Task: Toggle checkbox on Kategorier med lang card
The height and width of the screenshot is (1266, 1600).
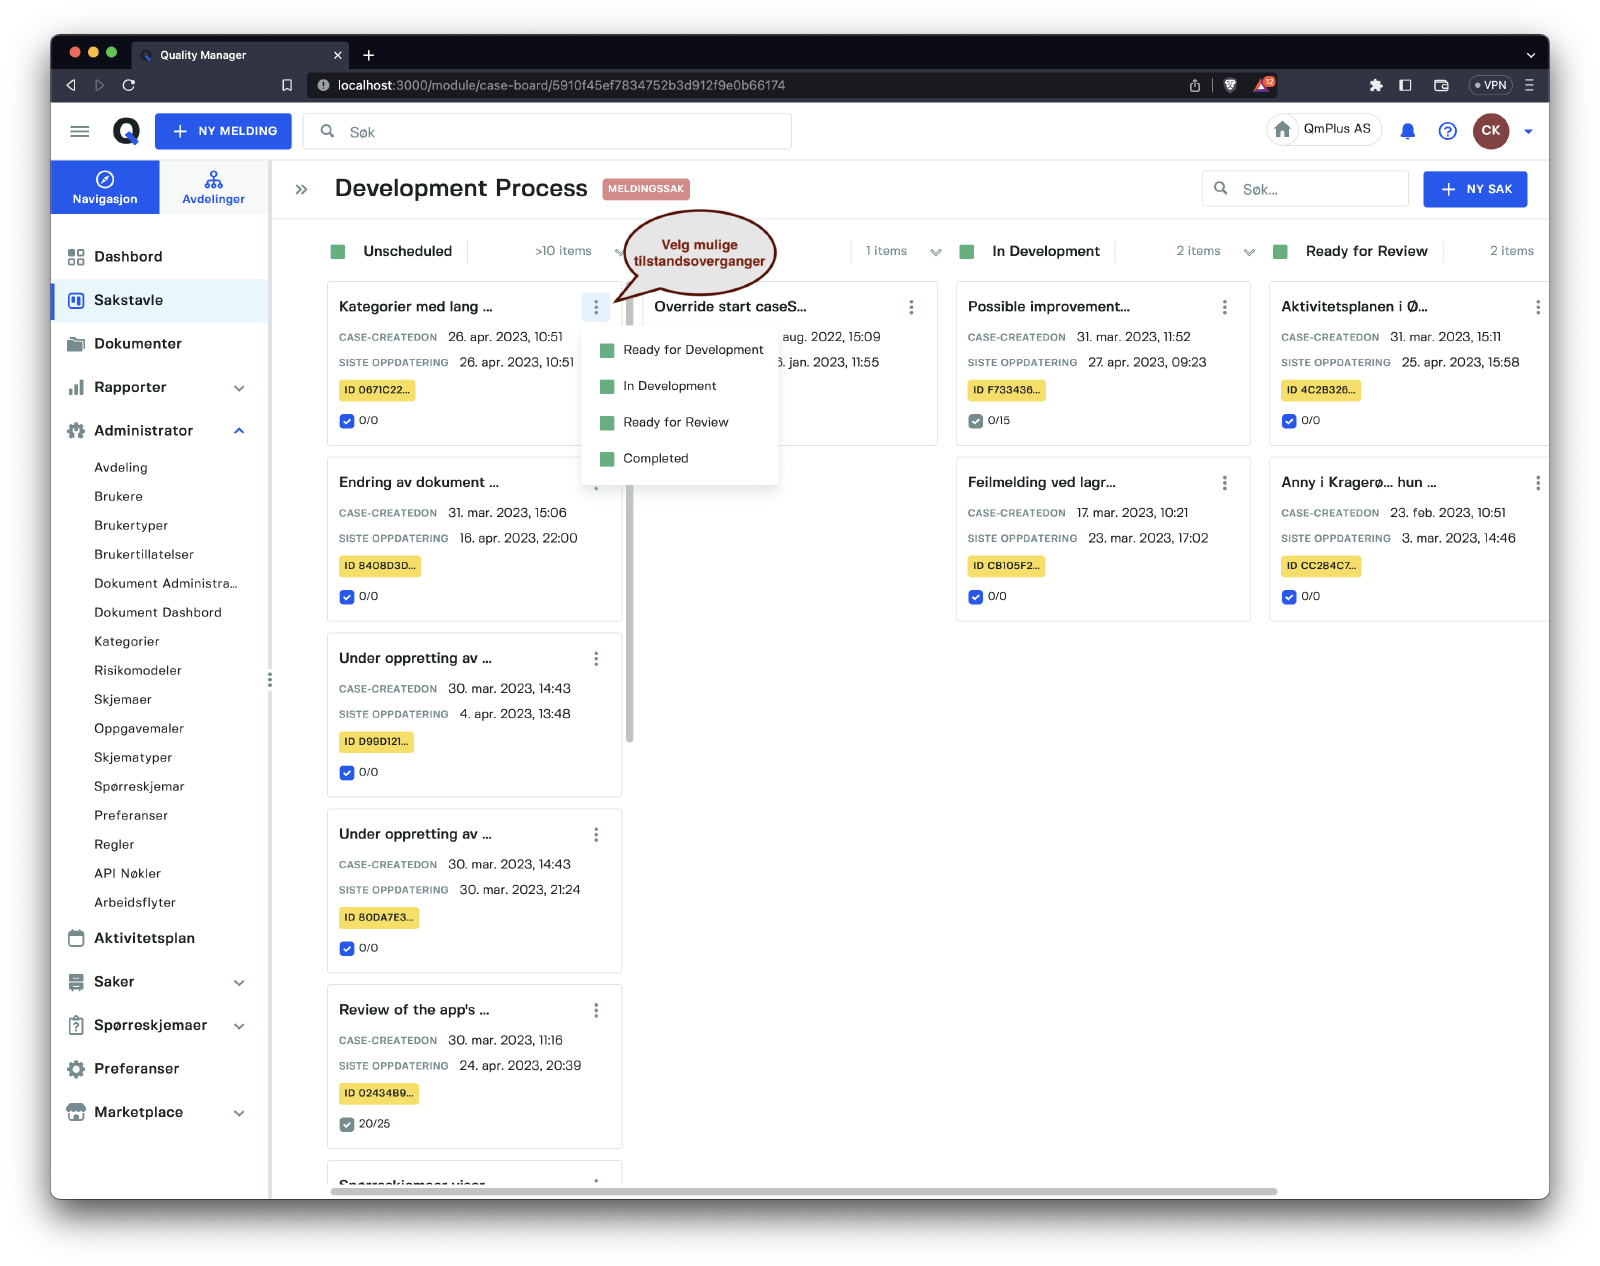Action: 347,421
